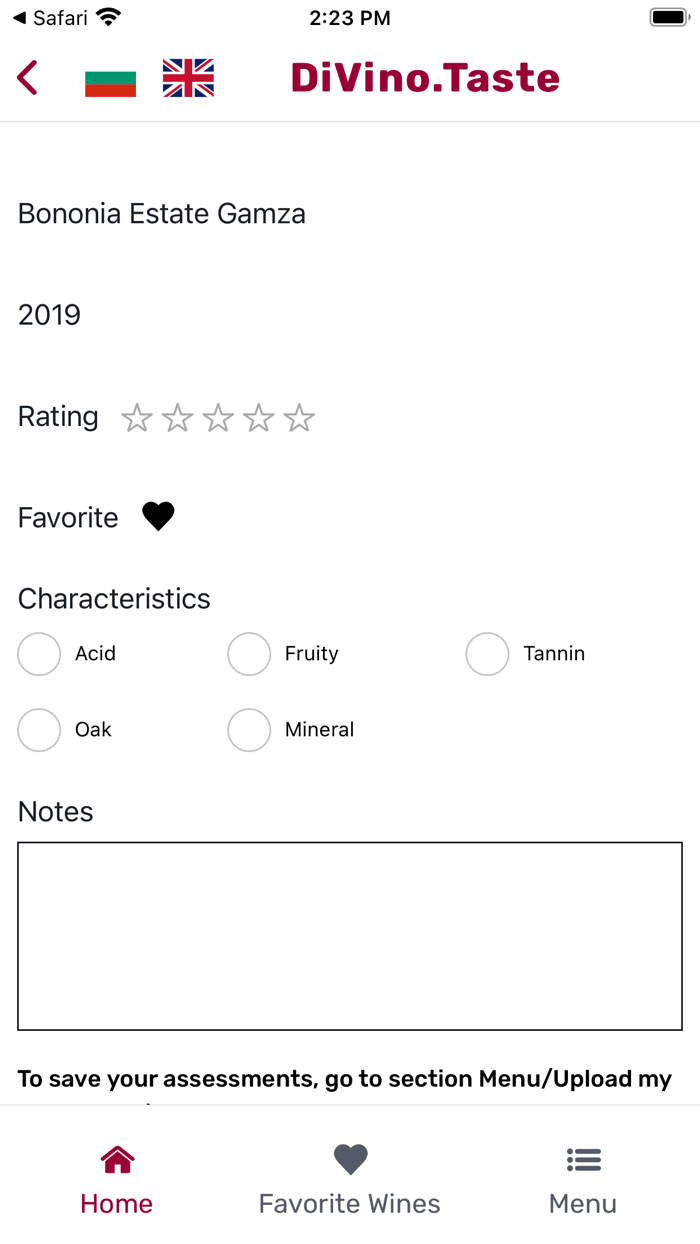Check the Oak characteristic
The height and width of the screenshot is (1244, 700).
40,730
